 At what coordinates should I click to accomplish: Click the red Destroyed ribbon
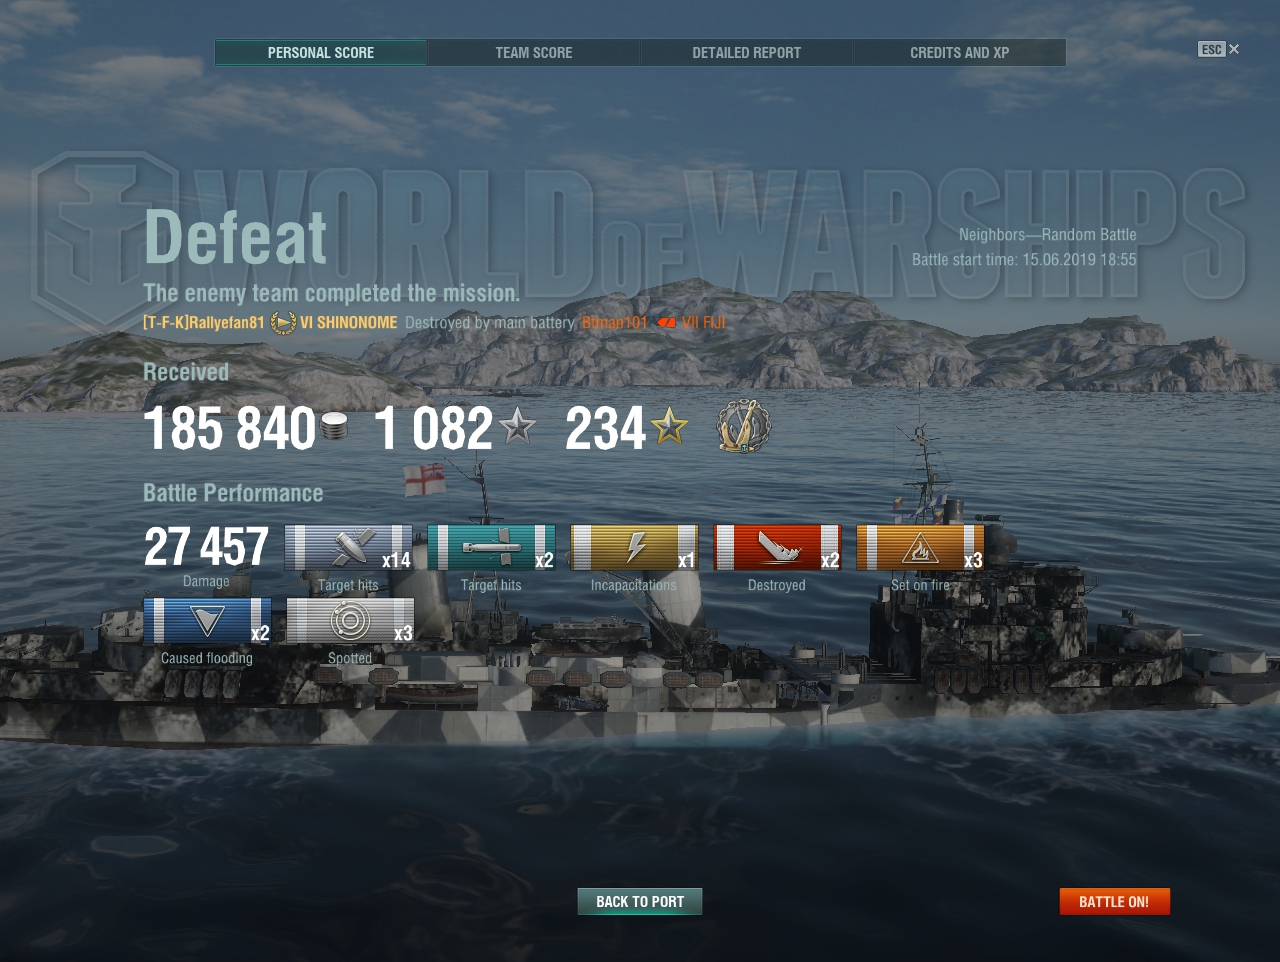[777, 548]
